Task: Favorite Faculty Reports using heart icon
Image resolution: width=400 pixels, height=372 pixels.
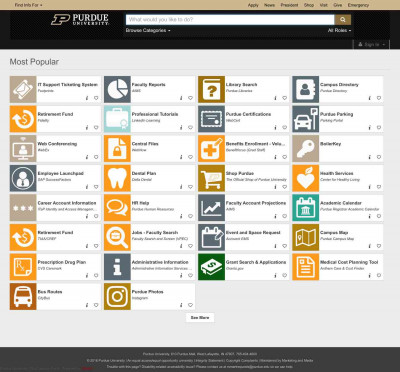Action: coord(190,98)
